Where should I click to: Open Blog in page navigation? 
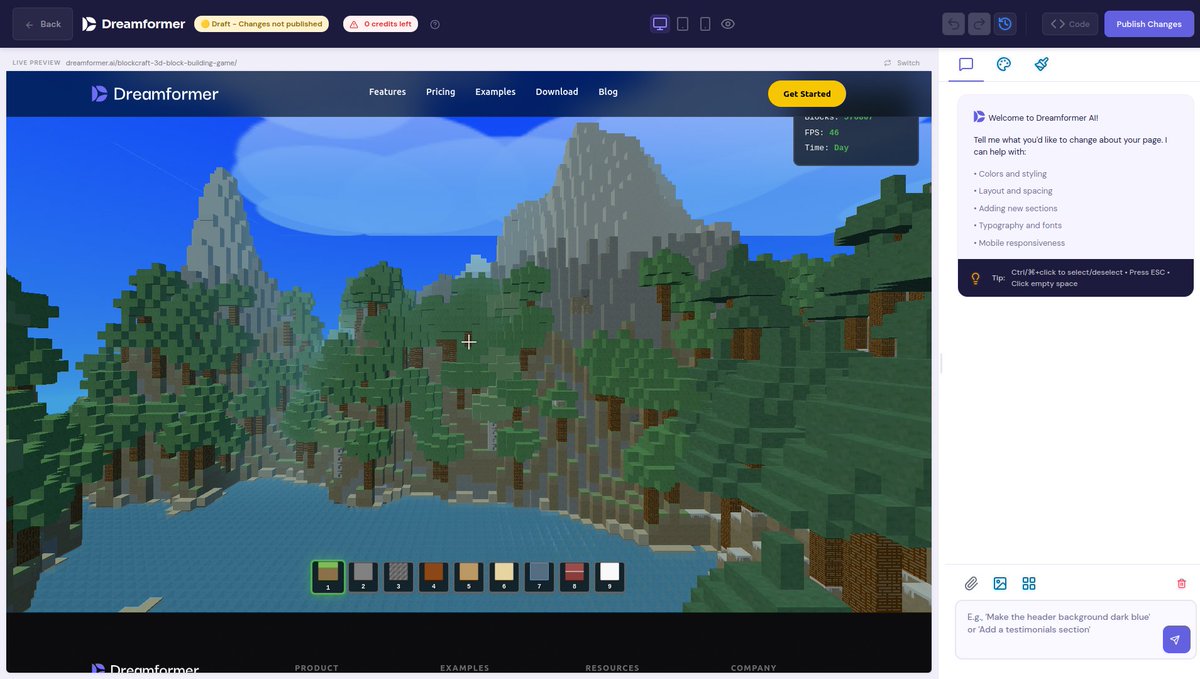click(x=608, y=92)
